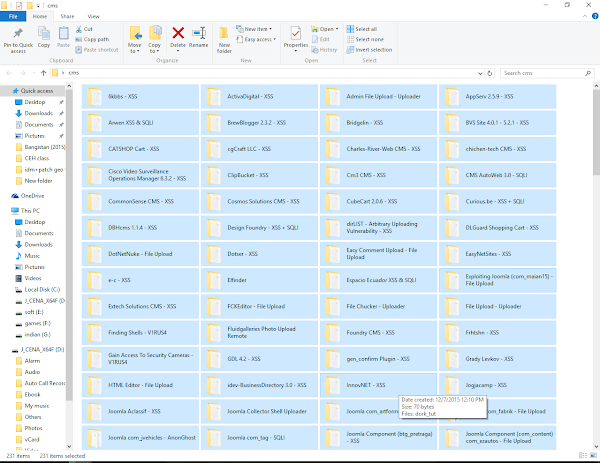Select the 6kbbs - XSS folder
Viewport: 600px width, 463px height.
(x=140, y=96)
